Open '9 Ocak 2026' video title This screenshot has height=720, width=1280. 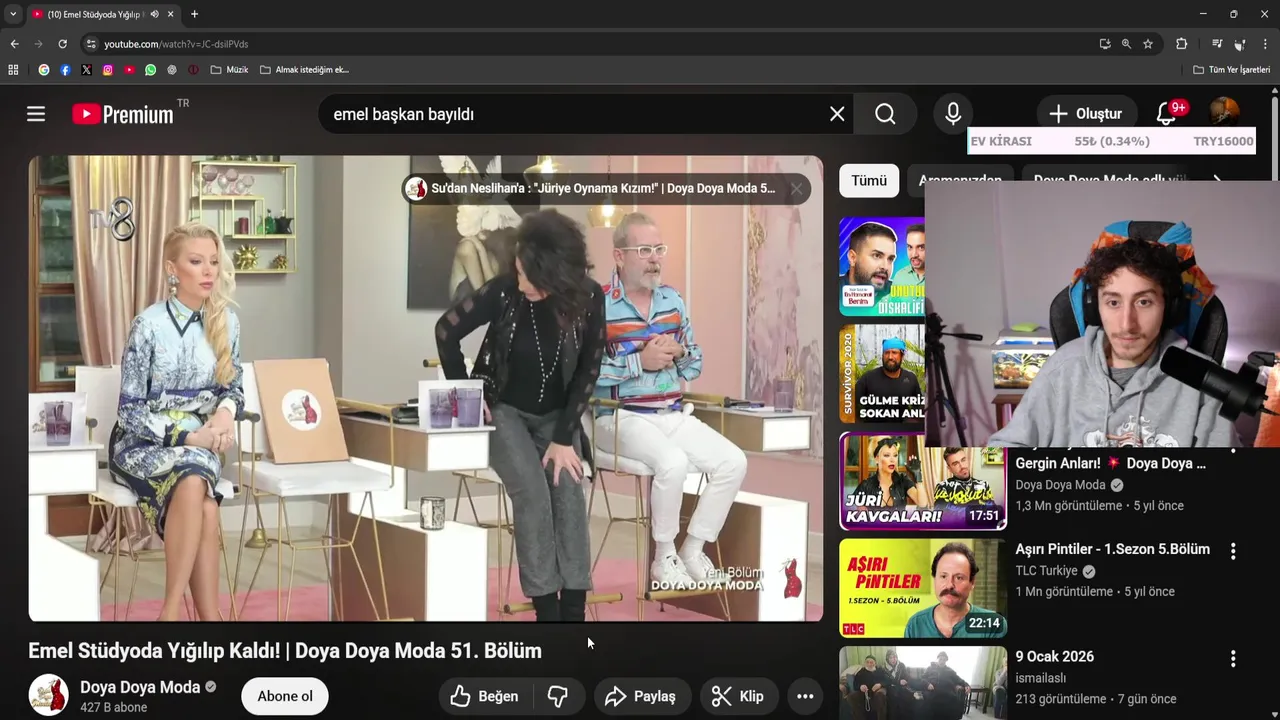tap(1054, 657)
